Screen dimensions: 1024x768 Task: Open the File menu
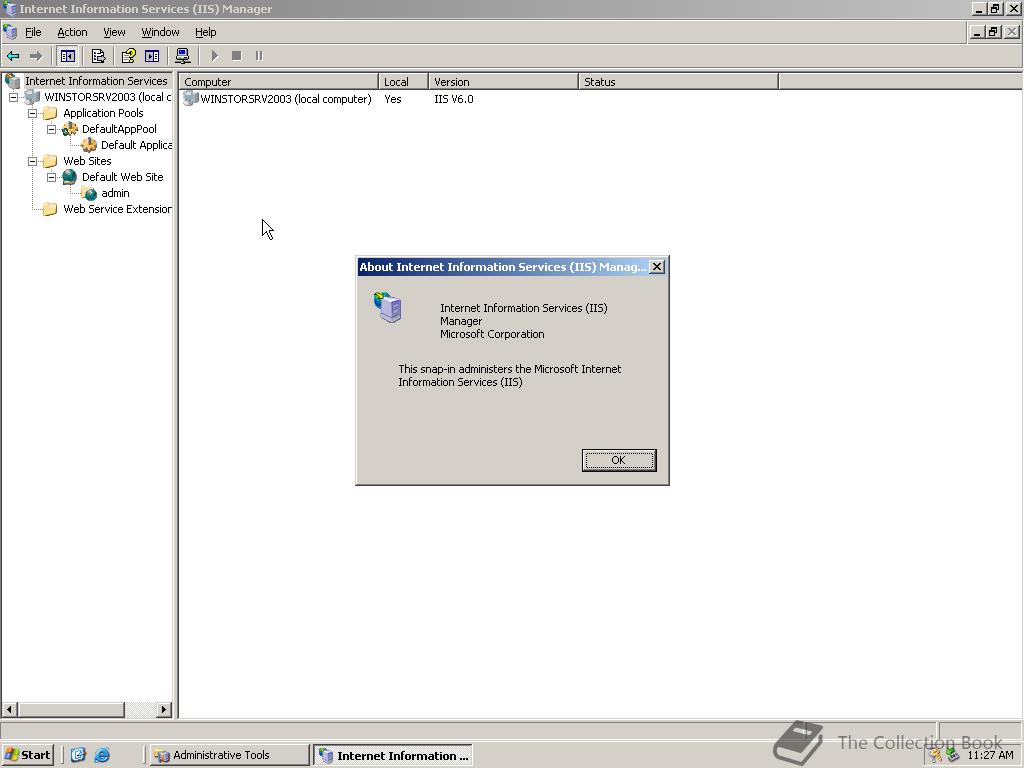[x=33, y=32]
